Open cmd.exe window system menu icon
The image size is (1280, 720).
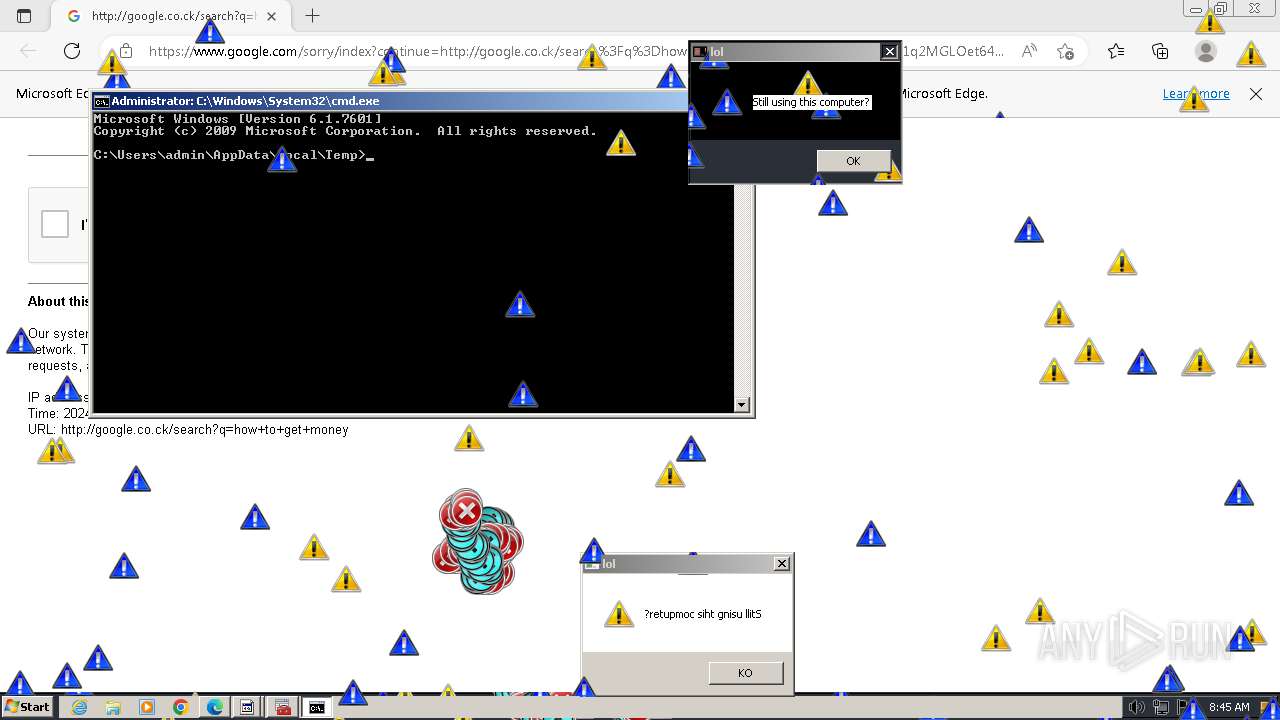click(101, 101)
